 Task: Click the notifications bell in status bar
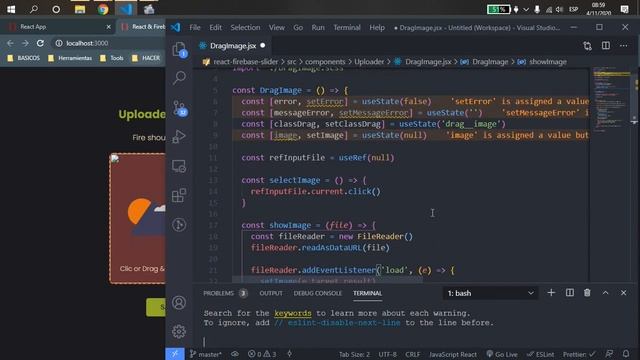(626, 354)
